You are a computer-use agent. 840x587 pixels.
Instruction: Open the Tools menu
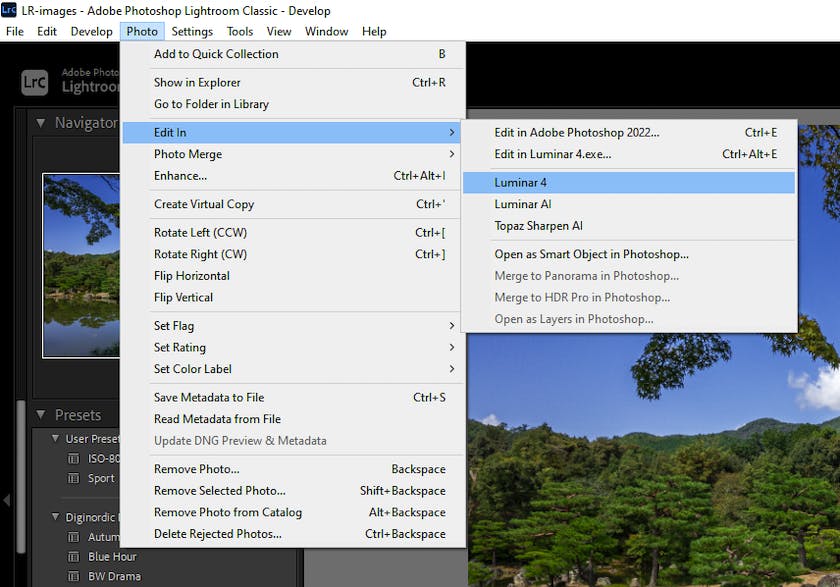click(x=239, y=32)
